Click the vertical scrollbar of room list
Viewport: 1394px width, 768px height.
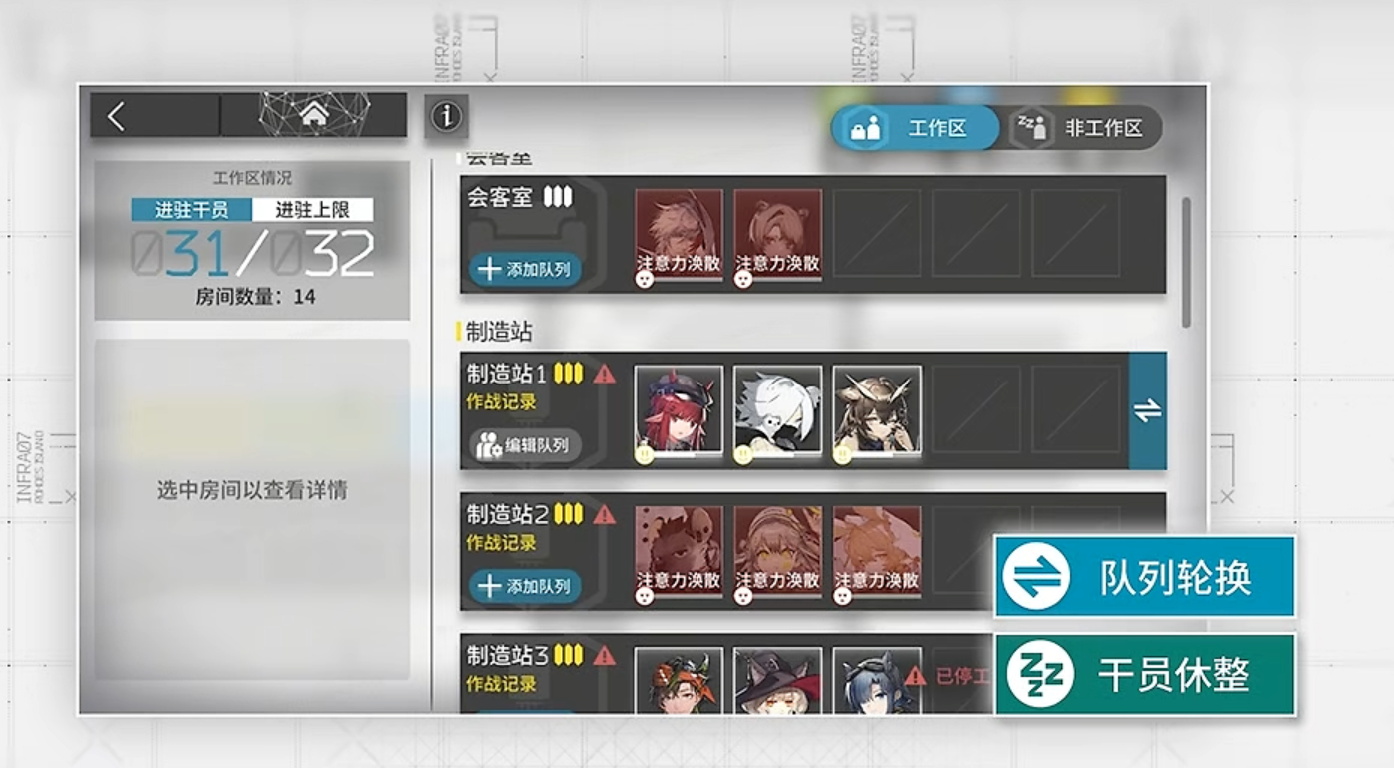tap(1187, 262)
